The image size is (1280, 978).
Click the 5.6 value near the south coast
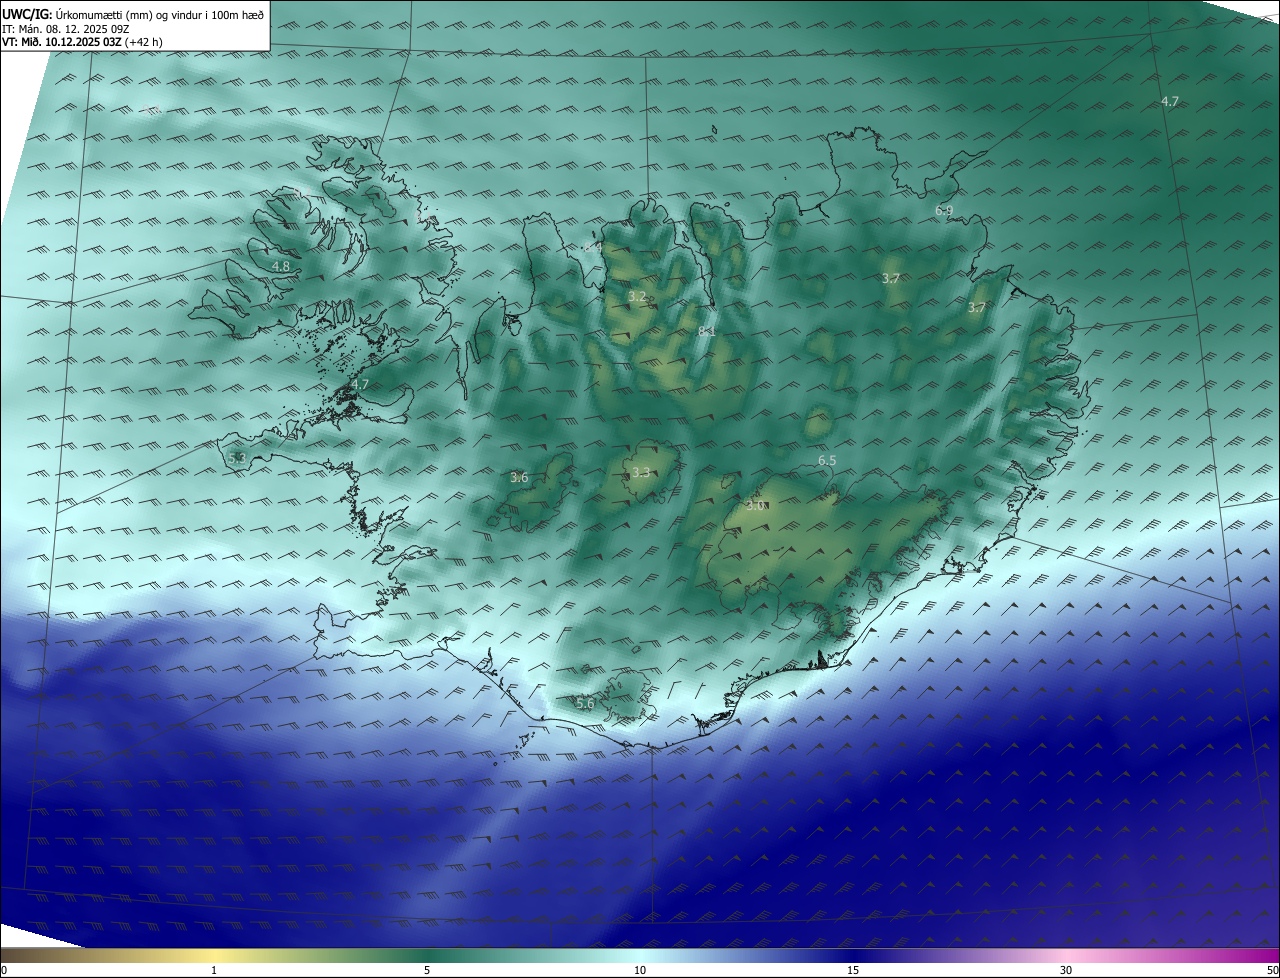[x=585, y=704]
